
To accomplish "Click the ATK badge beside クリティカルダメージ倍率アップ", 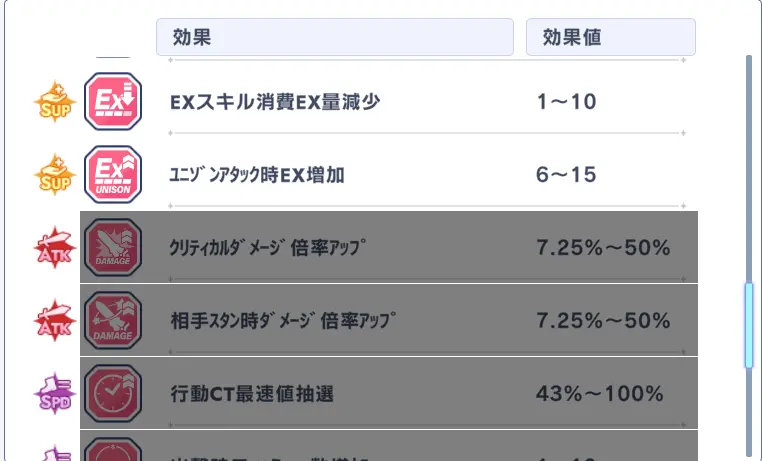I will [55, 247].
